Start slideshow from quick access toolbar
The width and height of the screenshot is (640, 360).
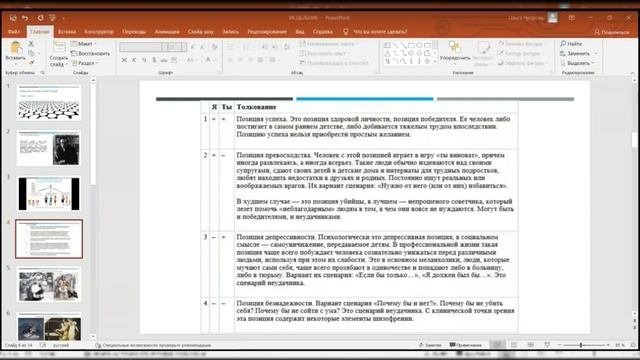(52, 18)
